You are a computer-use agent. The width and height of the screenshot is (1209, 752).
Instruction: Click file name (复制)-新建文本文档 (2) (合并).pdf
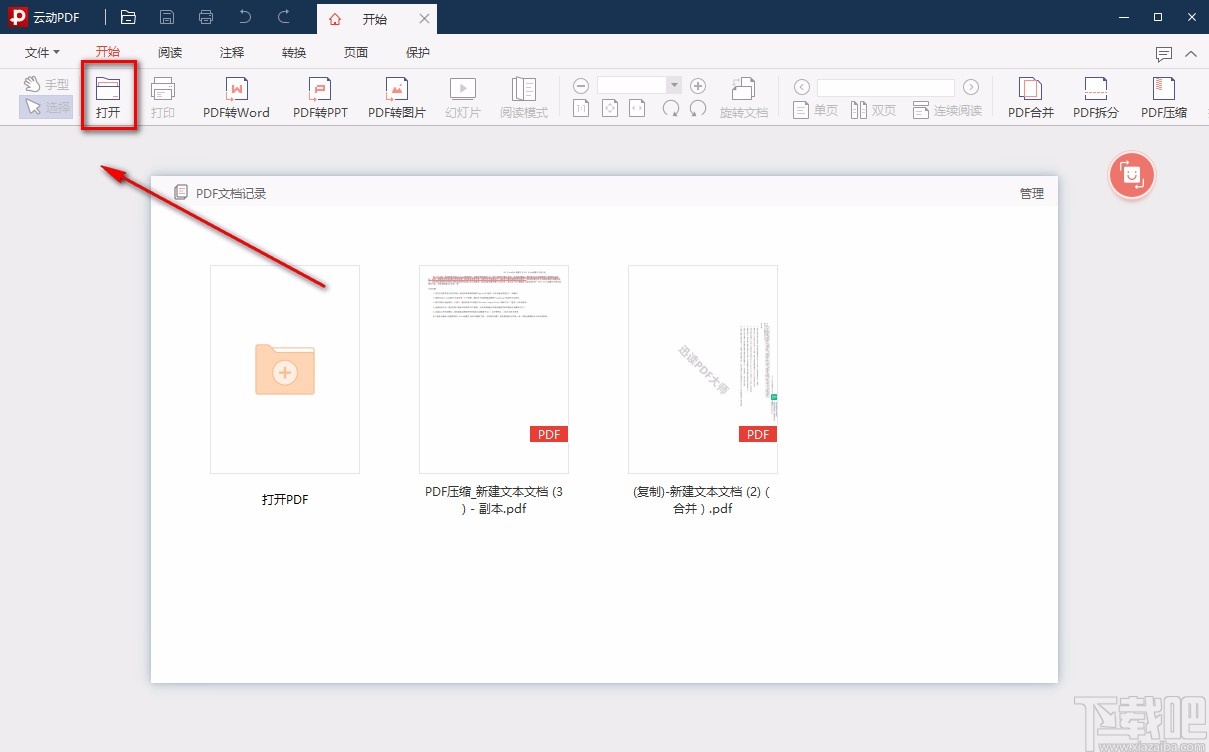click(702, 500)
